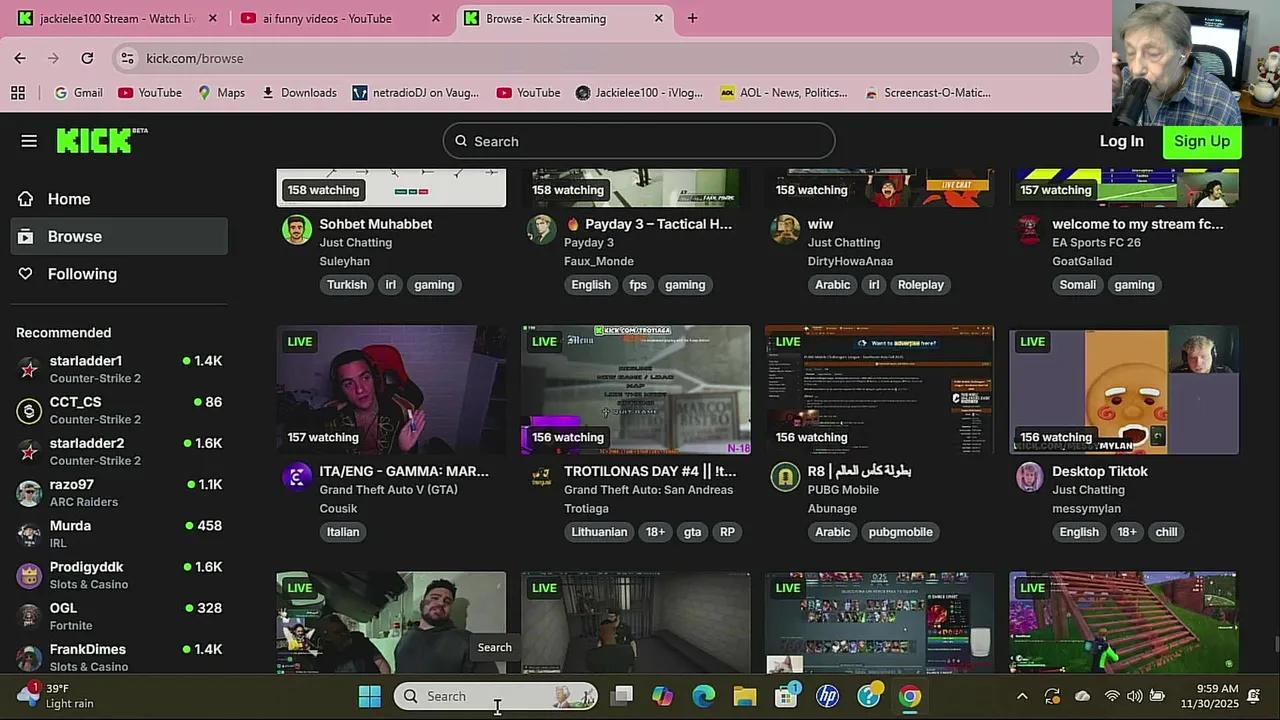Open R8 PUBG Mobile stream thumbnail
The image size is (1280, 720).
(x=880, y=389)
